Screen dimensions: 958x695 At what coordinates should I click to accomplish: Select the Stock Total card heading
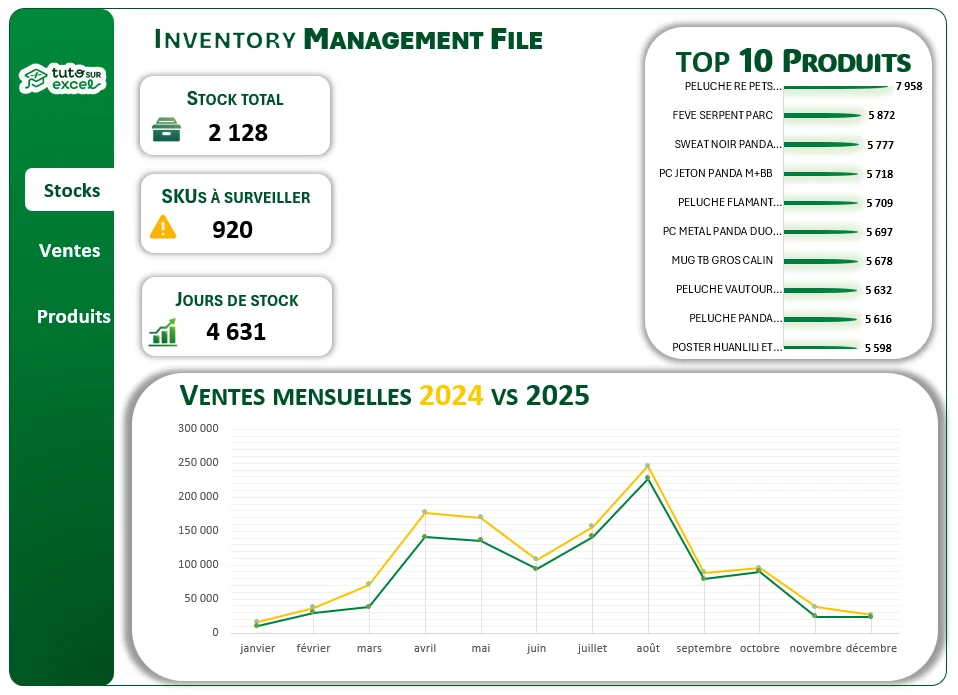(x=235, y=99)
